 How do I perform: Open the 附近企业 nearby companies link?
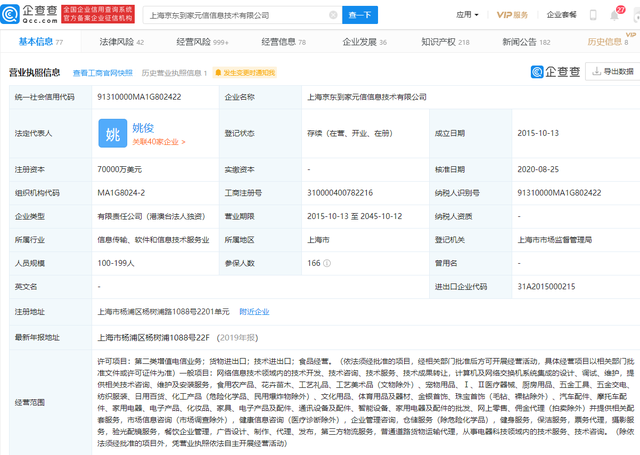pos(254,311)
